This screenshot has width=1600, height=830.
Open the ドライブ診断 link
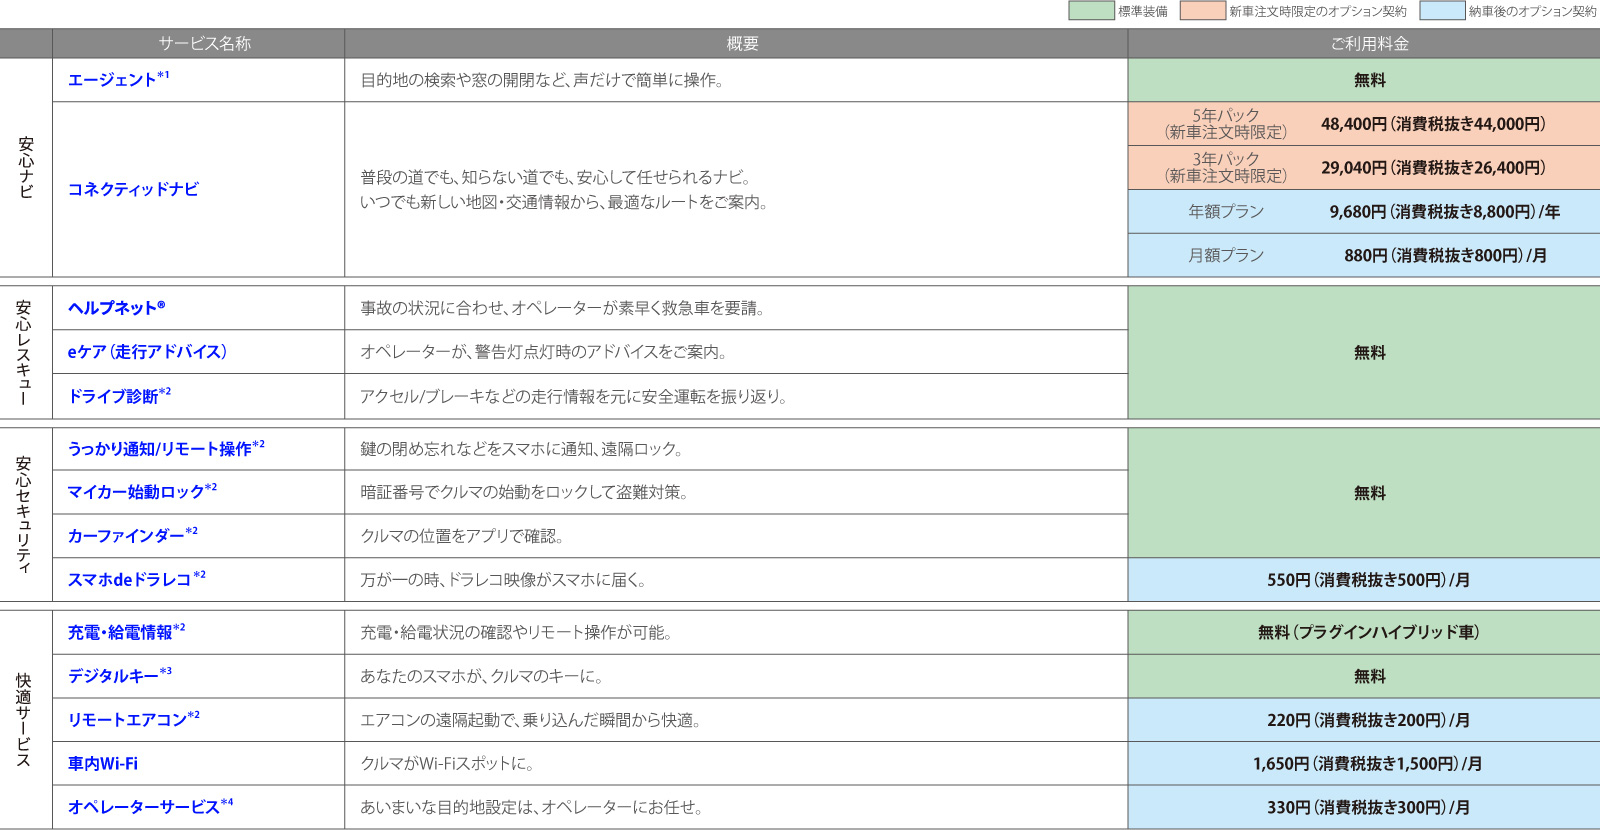[x=113, y=396]
